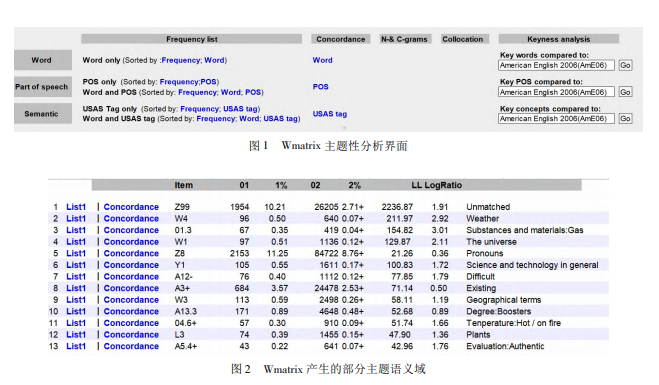Open Concordance for W1 The universe row

pyautogui.click(x=131, y=242)
